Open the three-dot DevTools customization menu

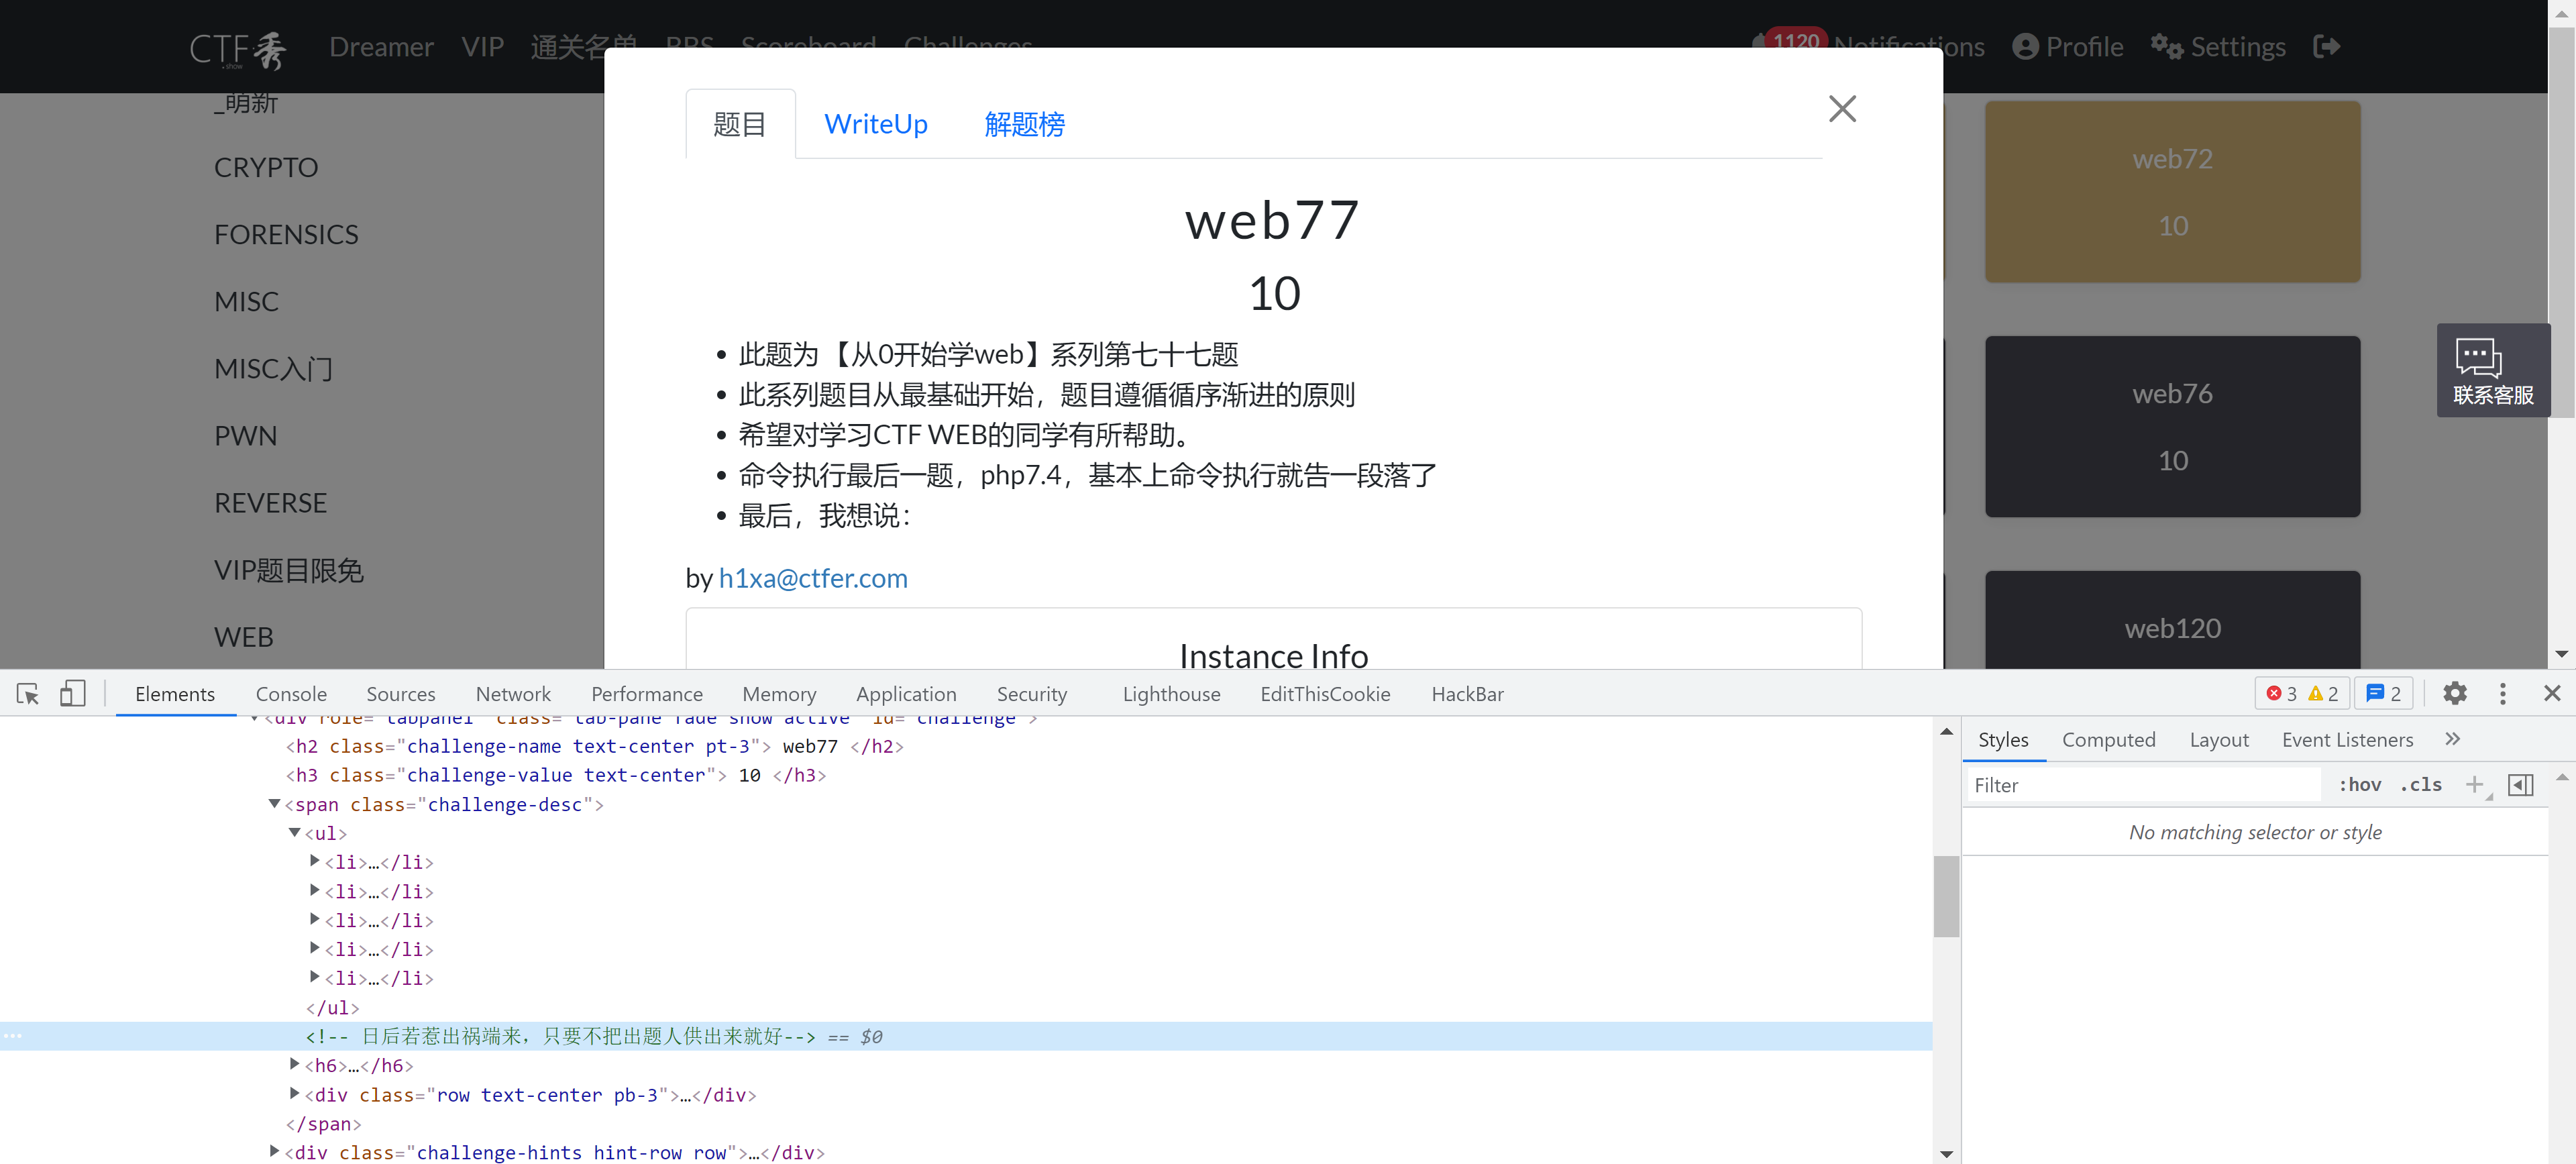[2503, 693]
